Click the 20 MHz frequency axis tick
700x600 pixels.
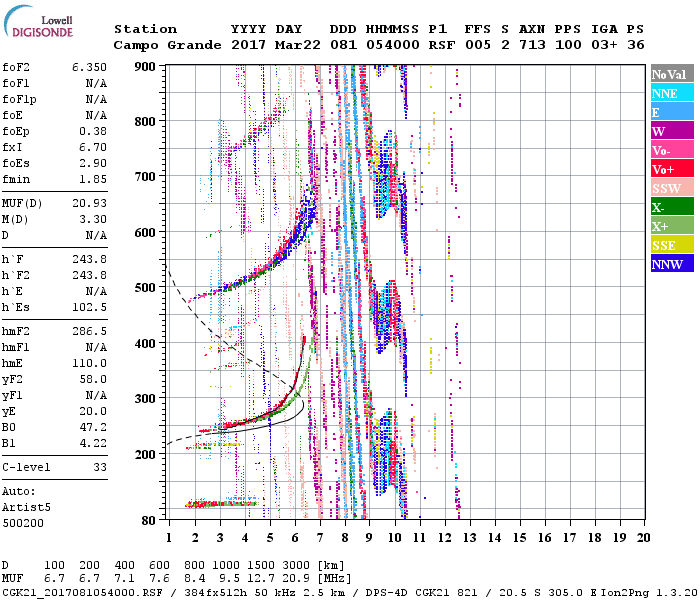tap(643, 538)
